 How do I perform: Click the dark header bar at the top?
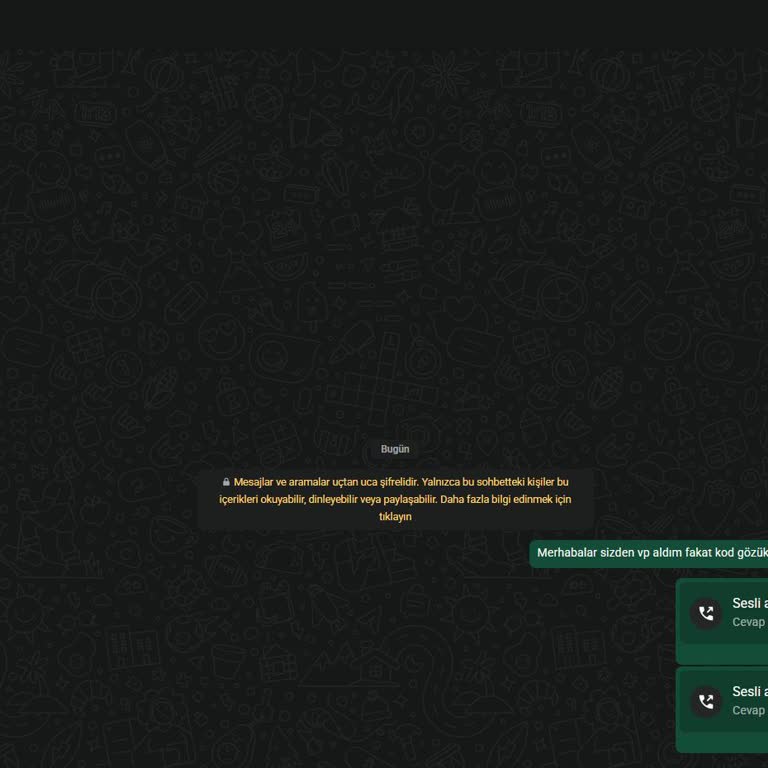click(x=384, y=24)
